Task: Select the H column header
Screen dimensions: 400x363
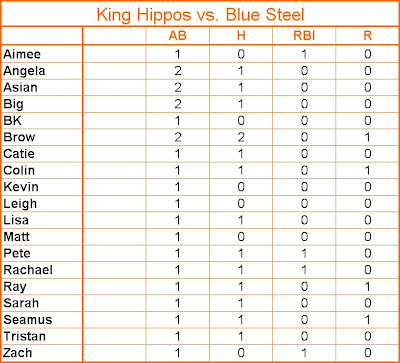Action: pos(241,36)
